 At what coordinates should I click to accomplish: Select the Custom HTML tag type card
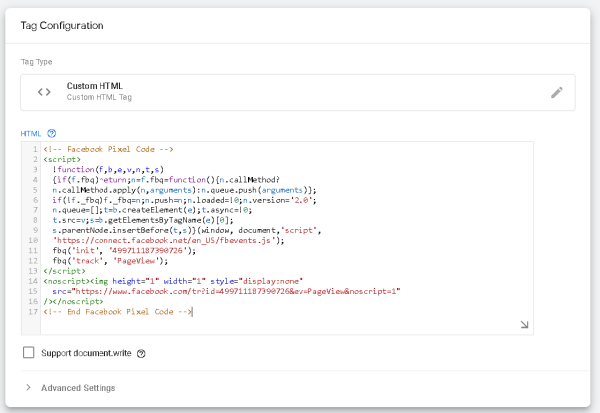(x=298, y=92)
